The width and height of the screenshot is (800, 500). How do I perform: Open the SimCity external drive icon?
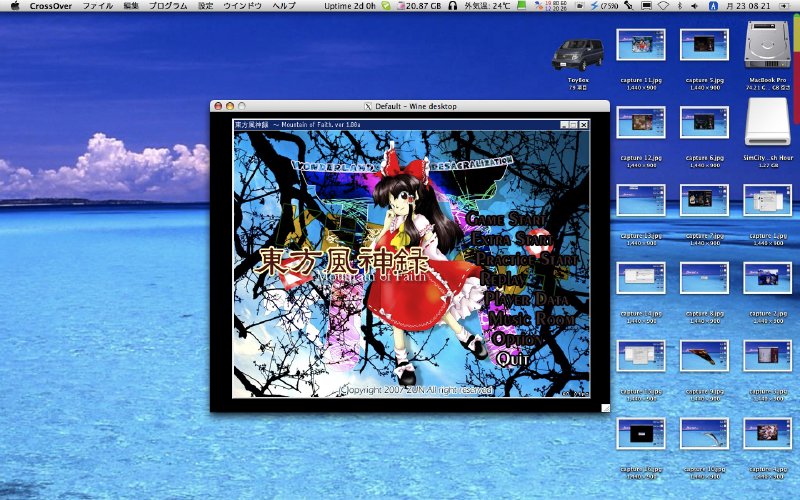[767, 121]
